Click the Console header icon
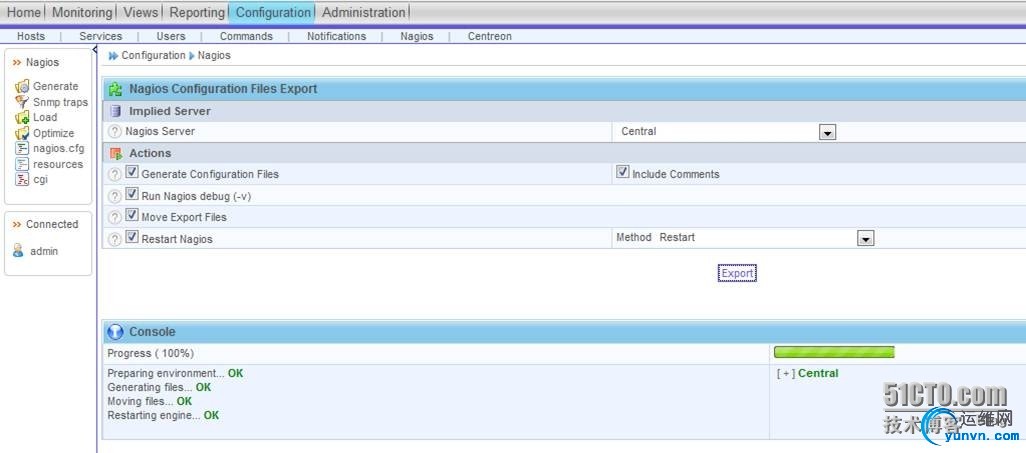1026x453 pixels. click(x=115, y=332)
